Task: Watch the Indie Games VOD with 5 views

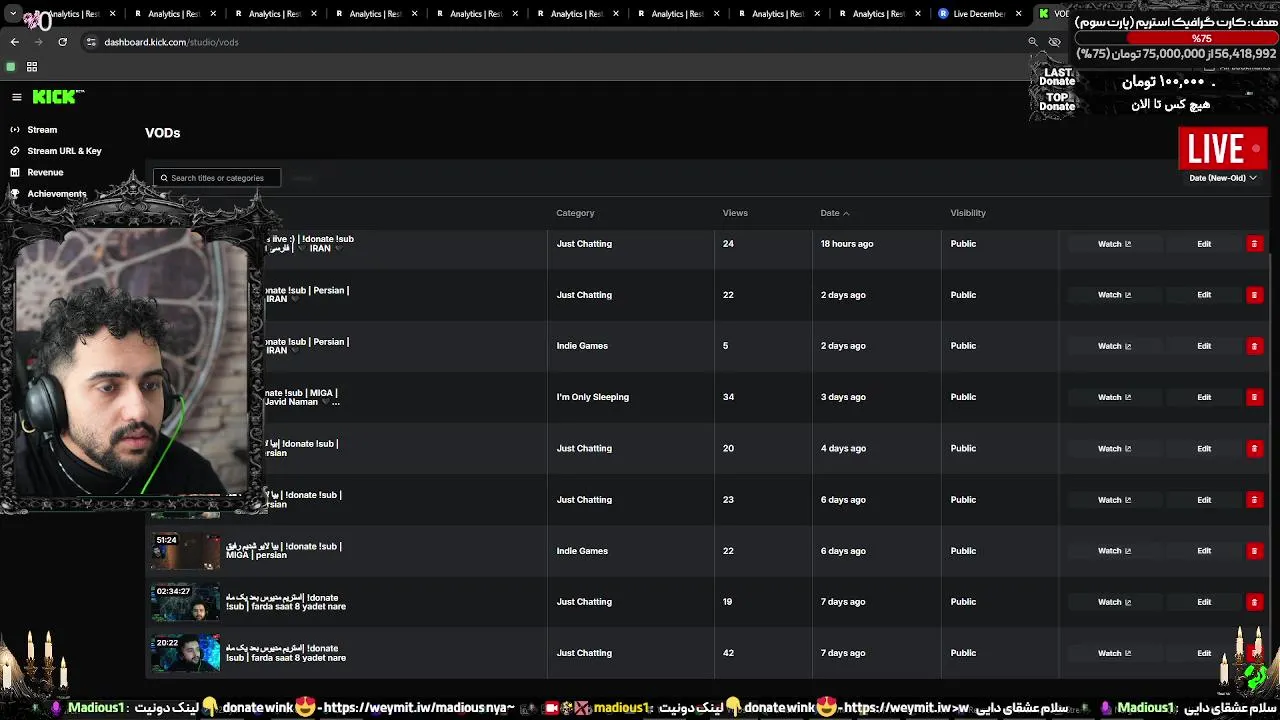Action: pyautogui.click(x=1114, y=346)
